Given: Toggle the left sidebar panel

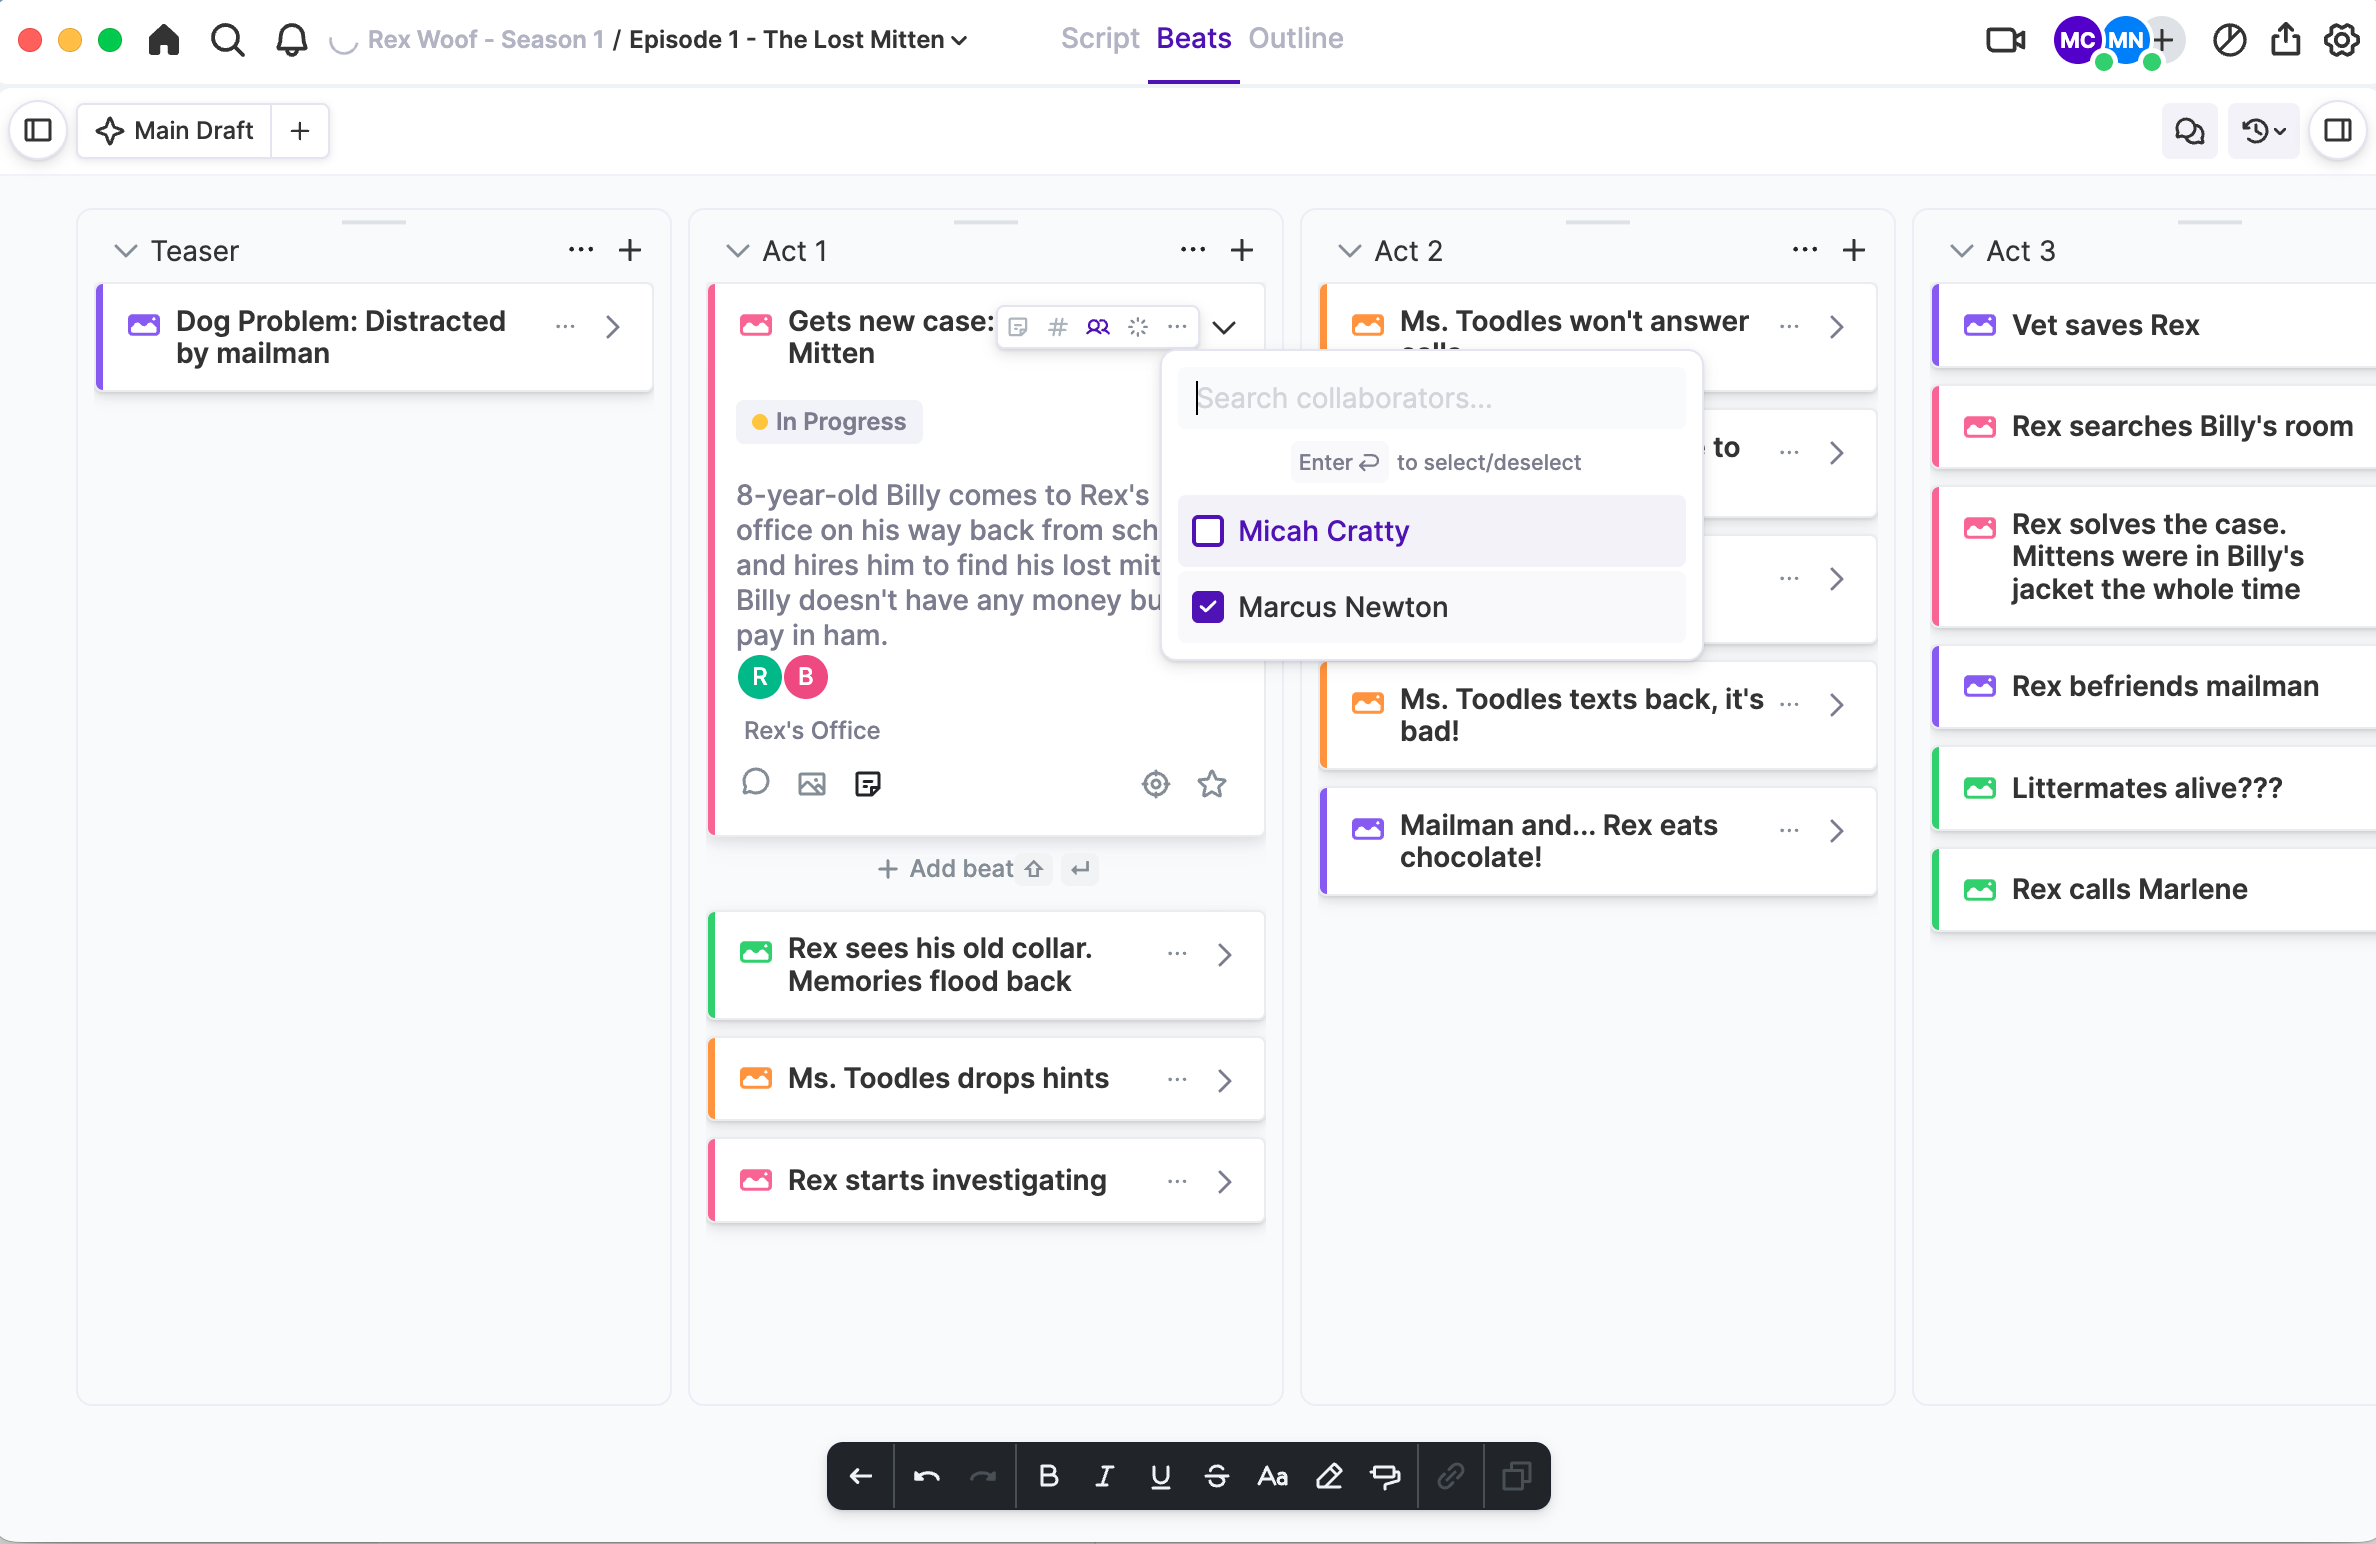Looking at the screenshot, I should tap(38, 131).
